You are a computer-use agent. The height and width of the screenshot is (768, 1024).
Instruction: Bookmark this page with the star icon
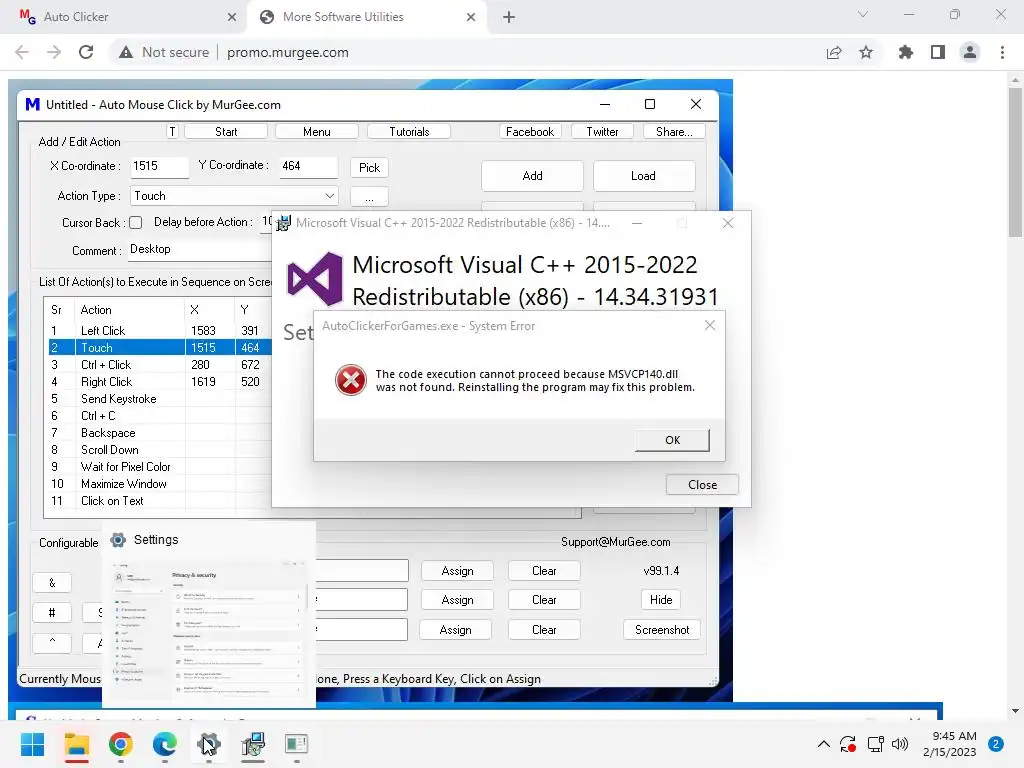pyautogui.click(x=866, y=52)
